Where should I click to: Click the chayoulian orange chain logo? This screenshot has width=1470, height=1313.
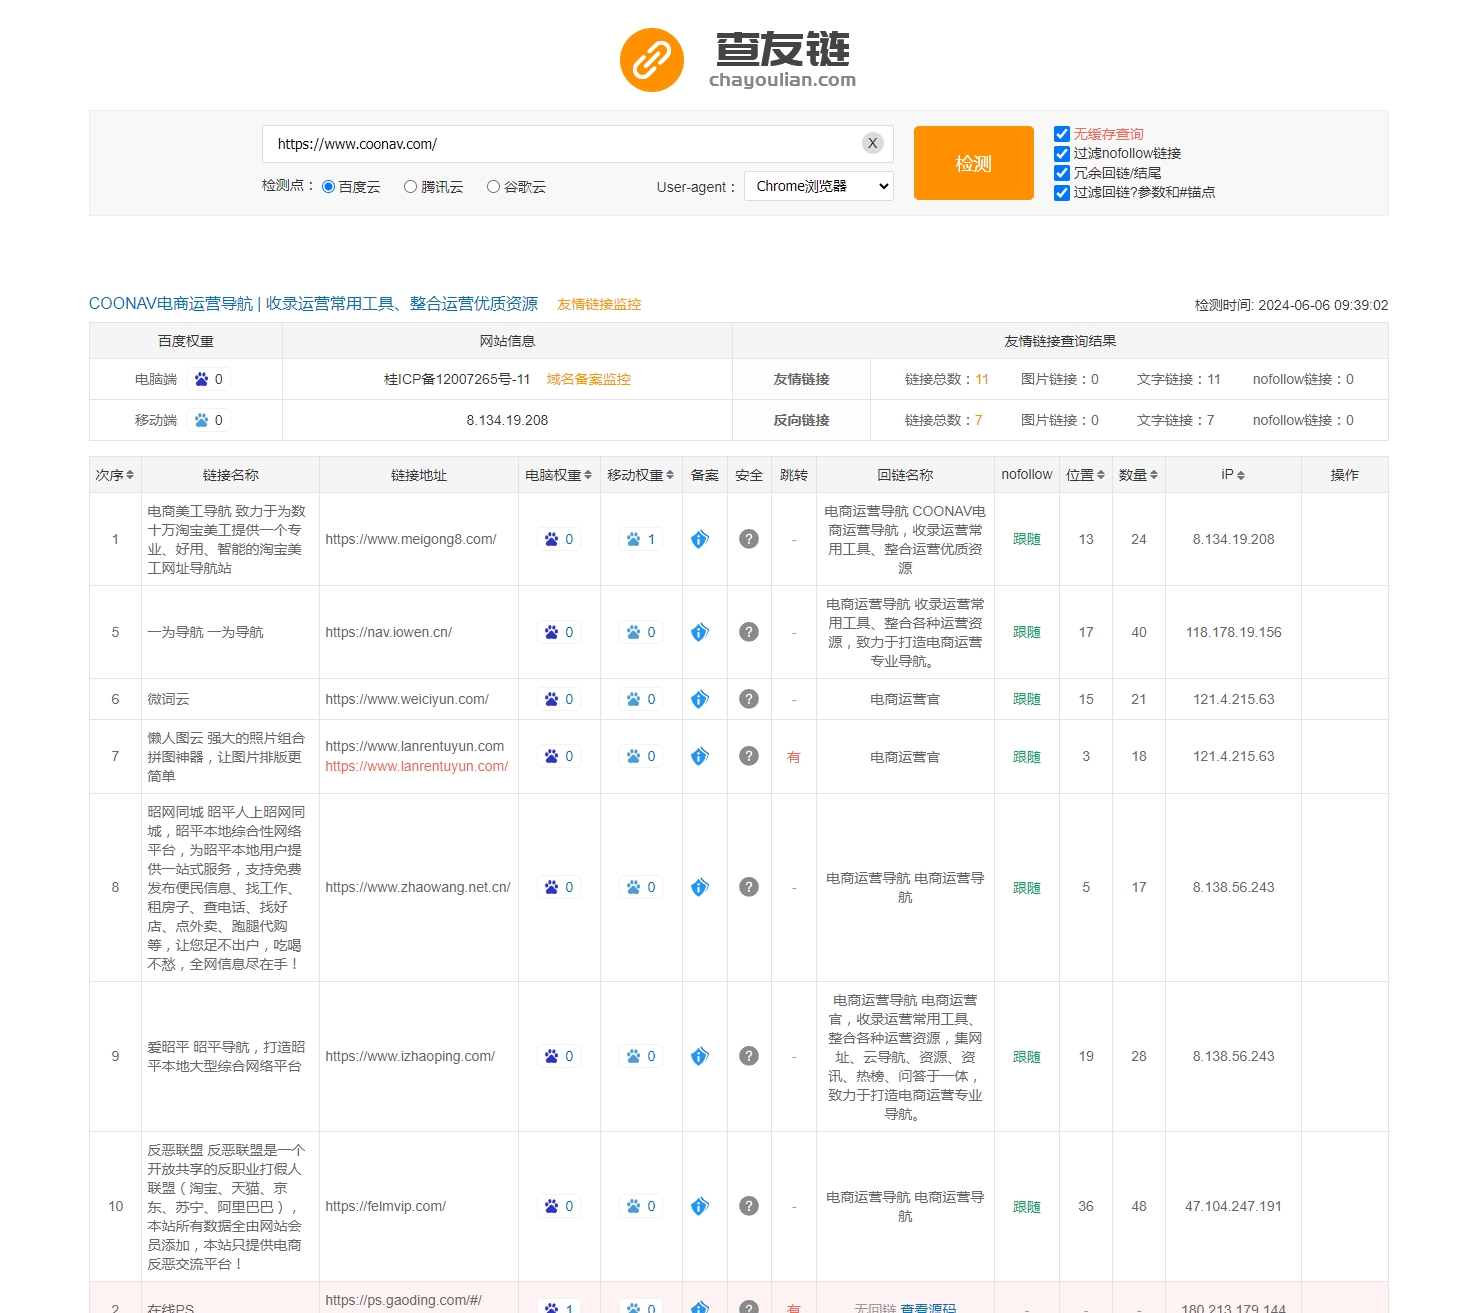pyautogui.click(x=652, y=60)
